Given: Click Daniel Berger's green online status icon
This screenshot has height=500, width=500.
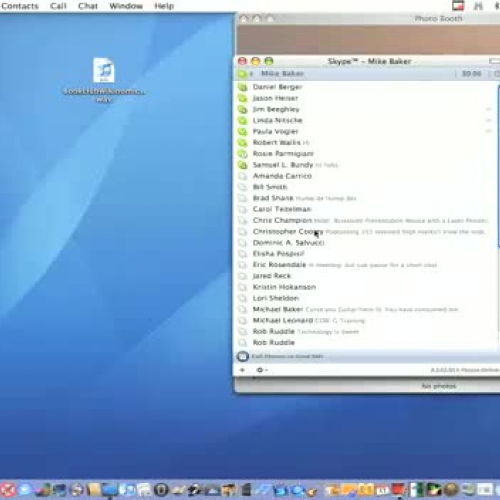Looking at the screenshot, I should 243,87.
